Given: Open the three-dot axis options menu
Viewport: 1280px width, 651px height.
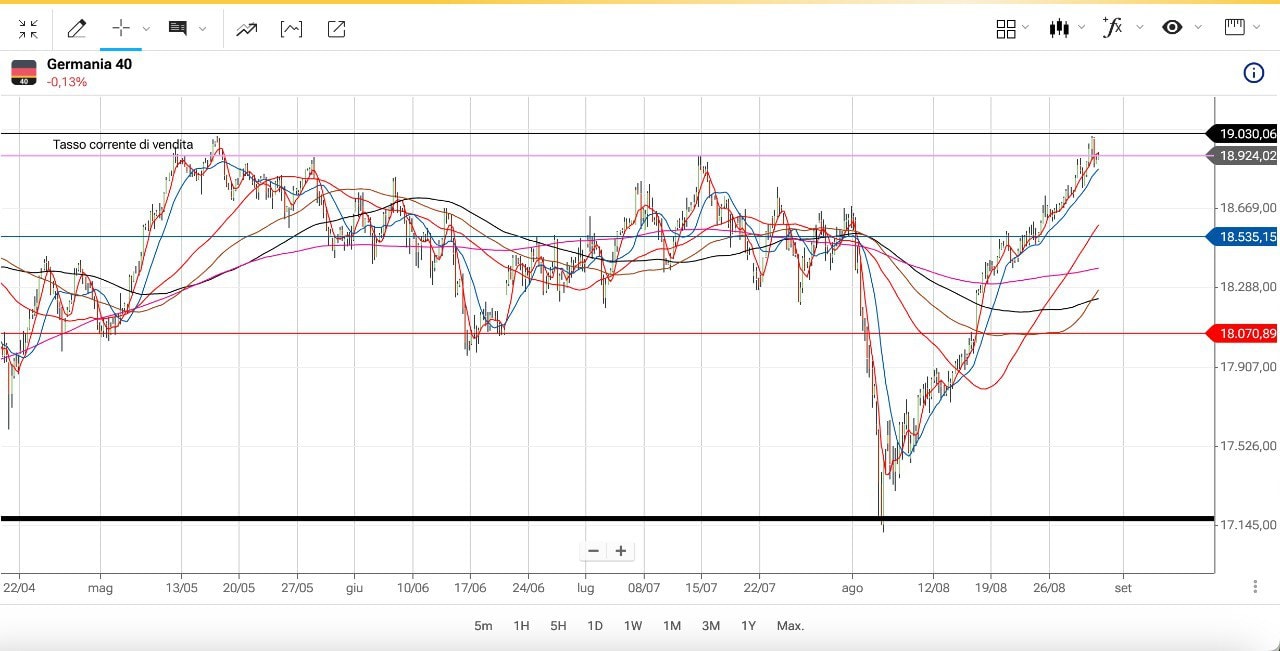Looking at the screenshot, I should 1254,587.
